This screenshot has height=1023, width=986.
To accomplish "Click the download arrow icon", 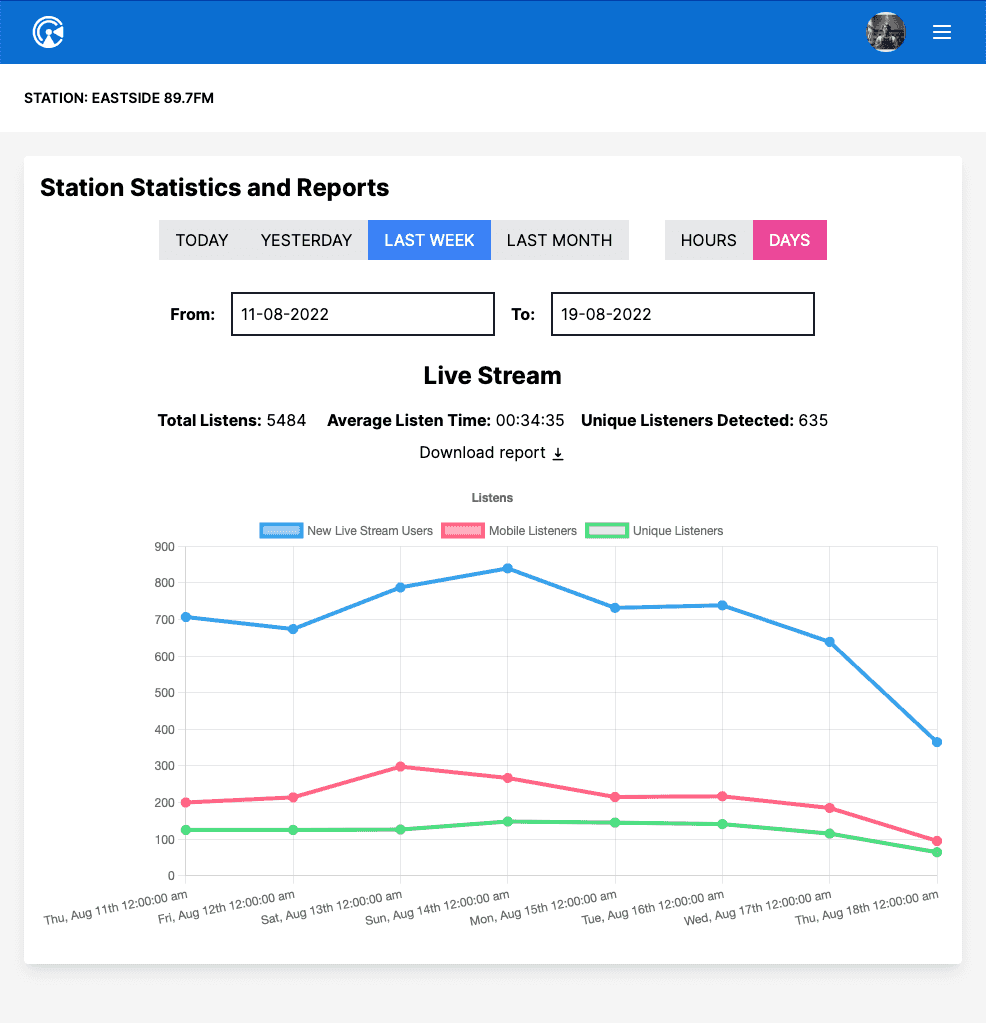I will click(558, 454).
